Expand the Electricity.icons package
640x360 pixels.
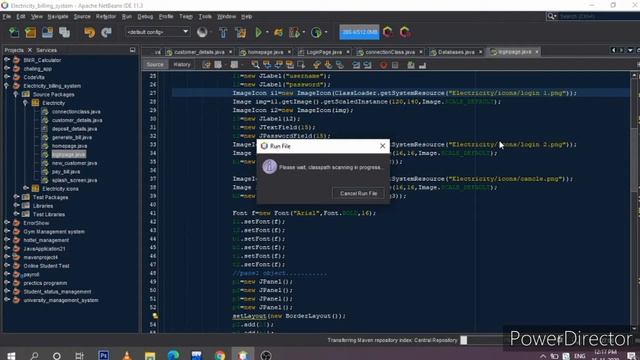click(x=26, y=189)
